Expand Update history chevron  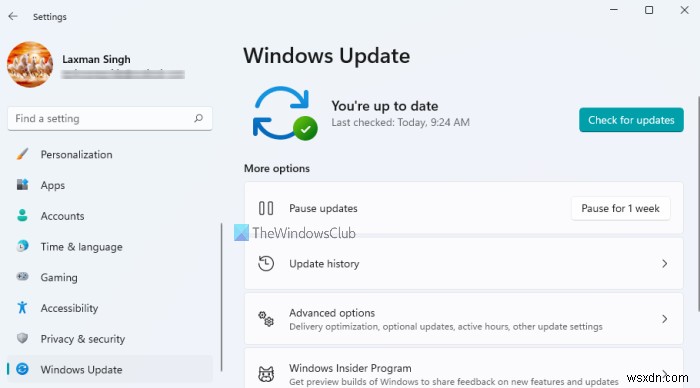pyautogui.click(x=665, y=263)
